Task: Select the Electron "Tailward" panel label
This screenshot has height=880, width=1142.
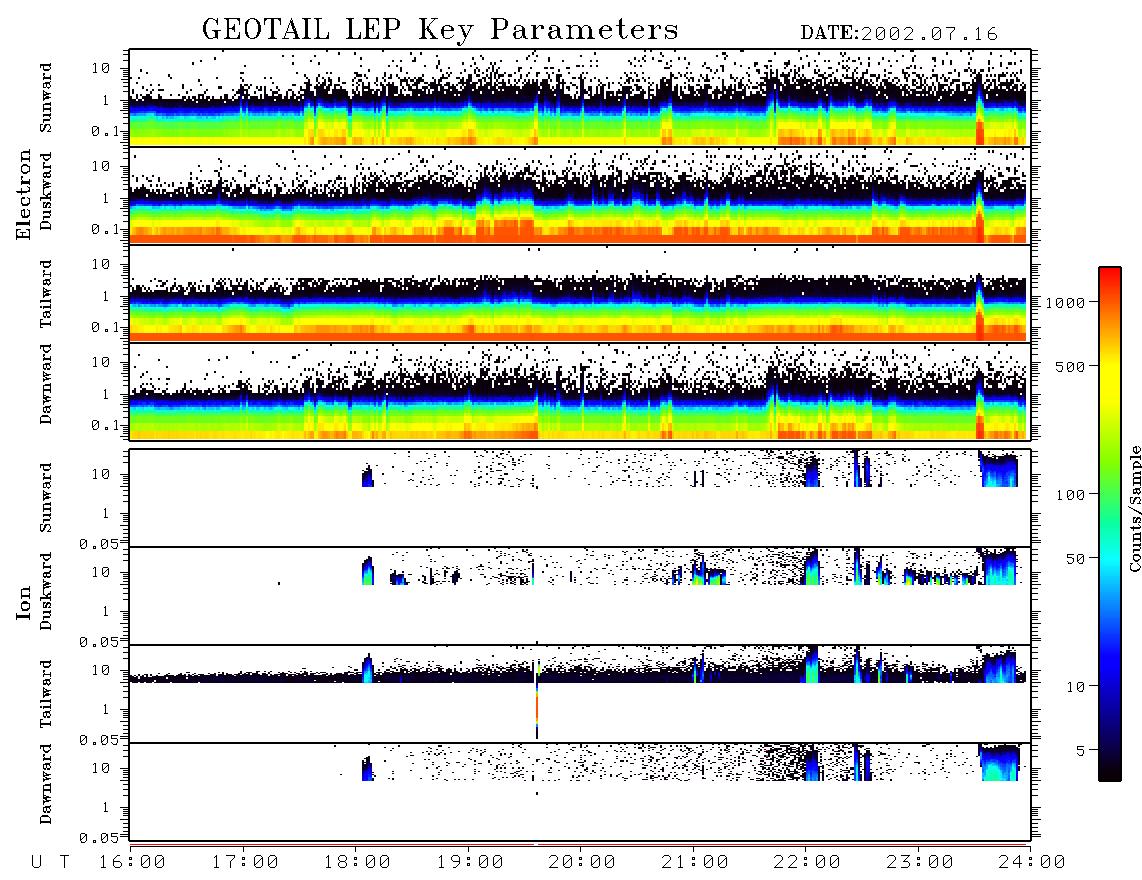Action: [46, 294]
